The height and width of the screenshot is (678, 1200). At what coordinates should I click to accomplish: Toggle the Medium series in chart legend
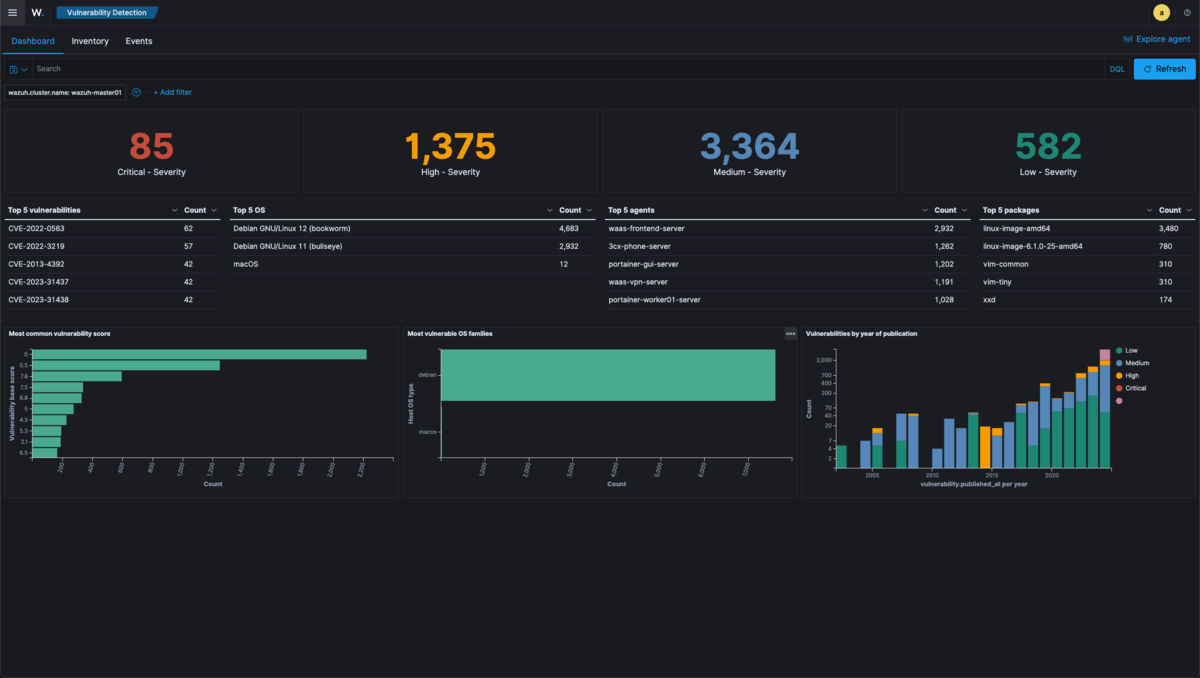pos(1136,363)
